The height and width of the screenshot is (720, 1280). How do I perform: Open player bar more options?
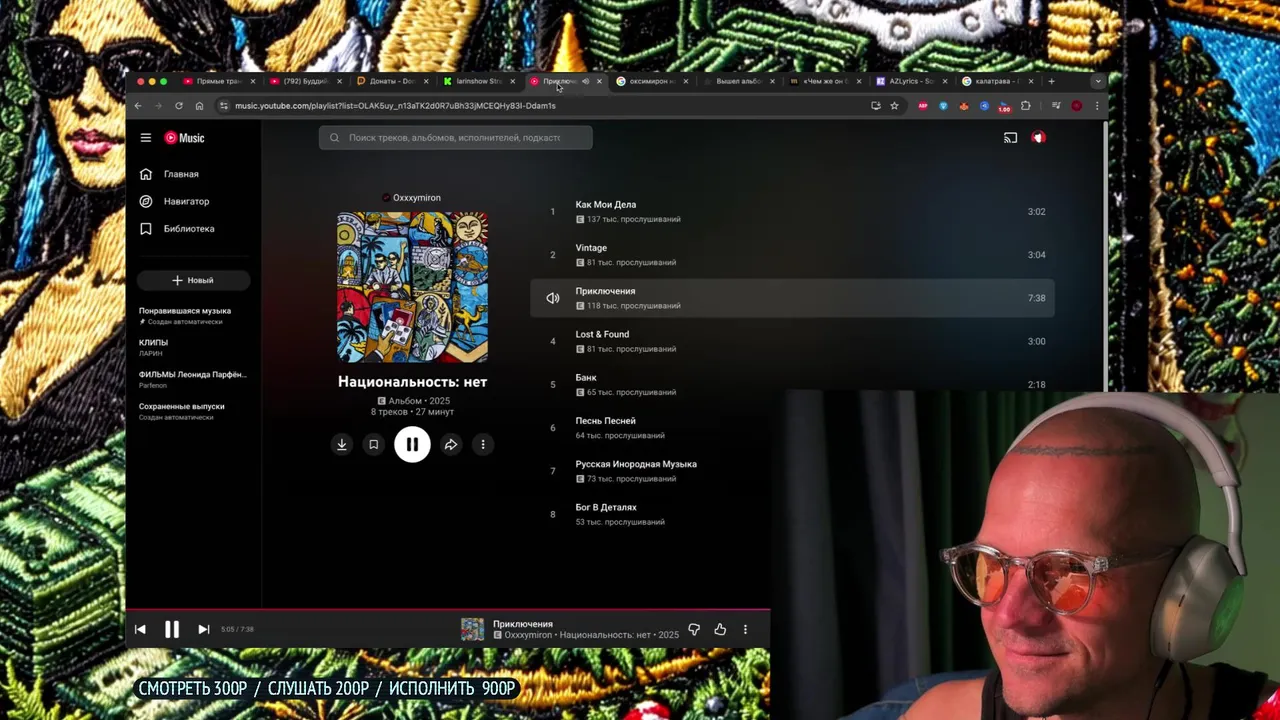click(745, 630)
